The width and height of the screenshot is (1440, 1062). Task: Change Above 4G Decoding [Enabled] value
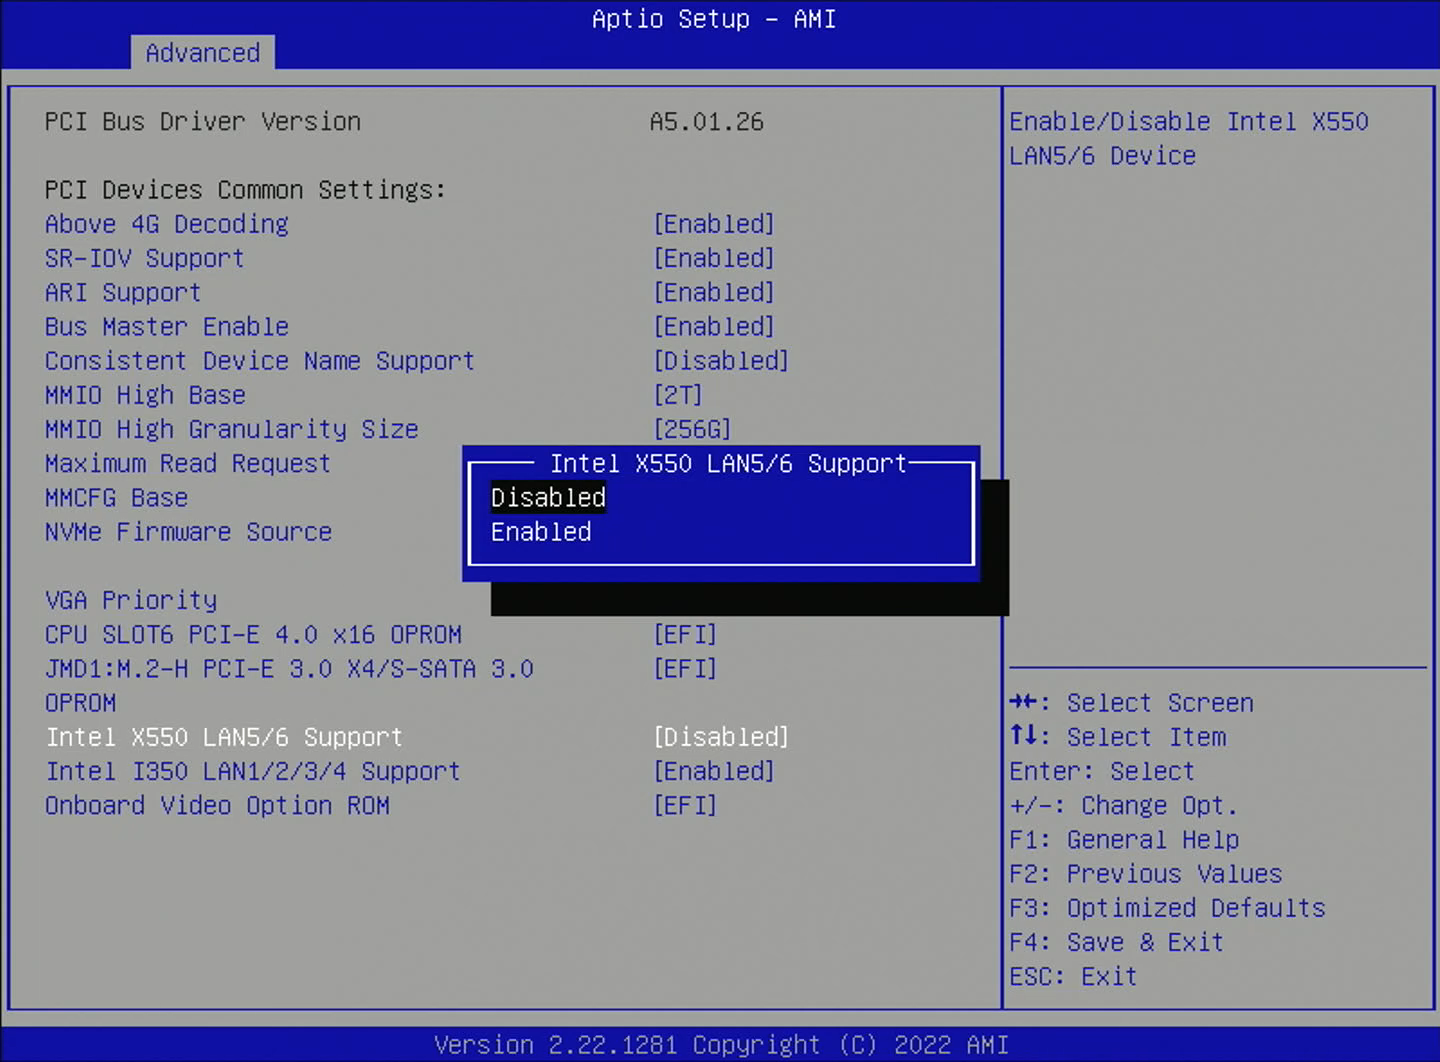coord(714,224)
